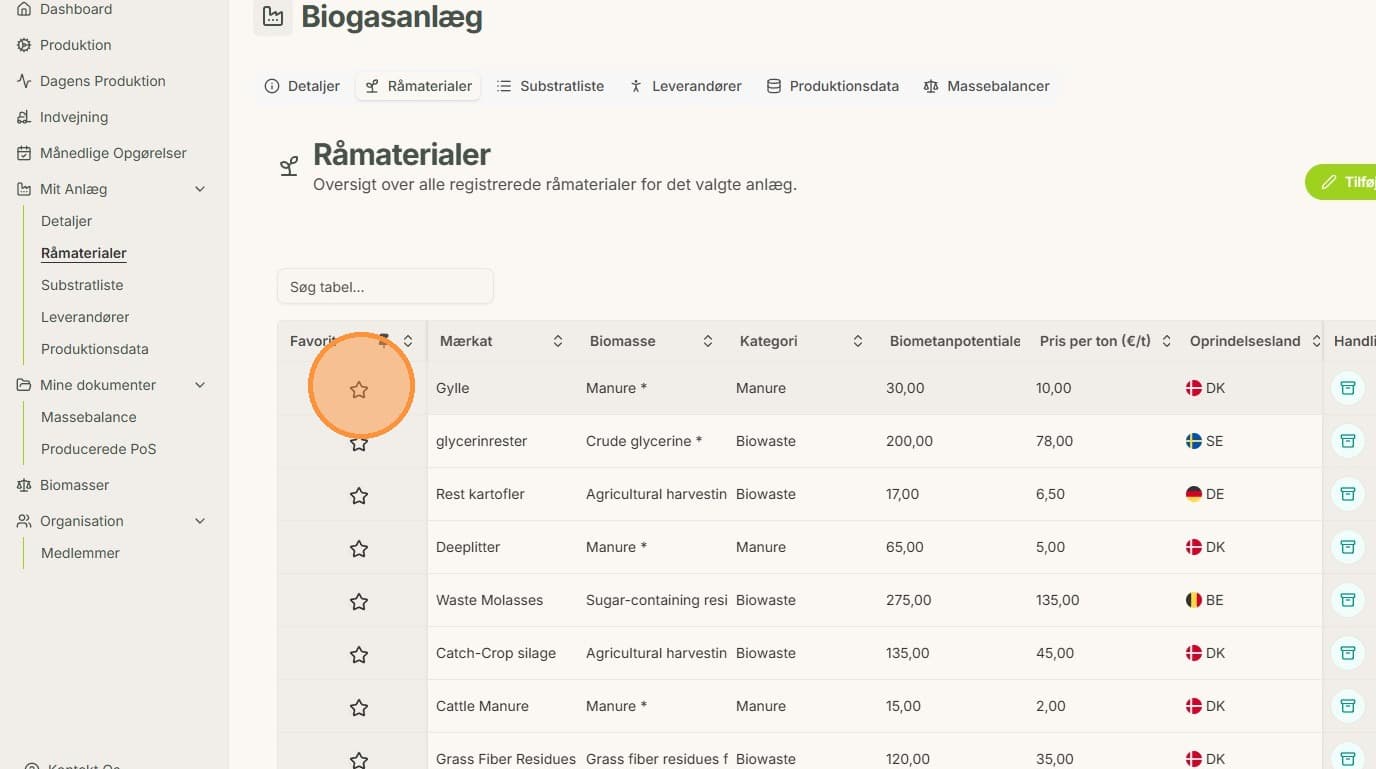Viewport: 1376px width, 769px height.
Task: Toggle favorite star for Gylle row
Action: tap(359, 389)
